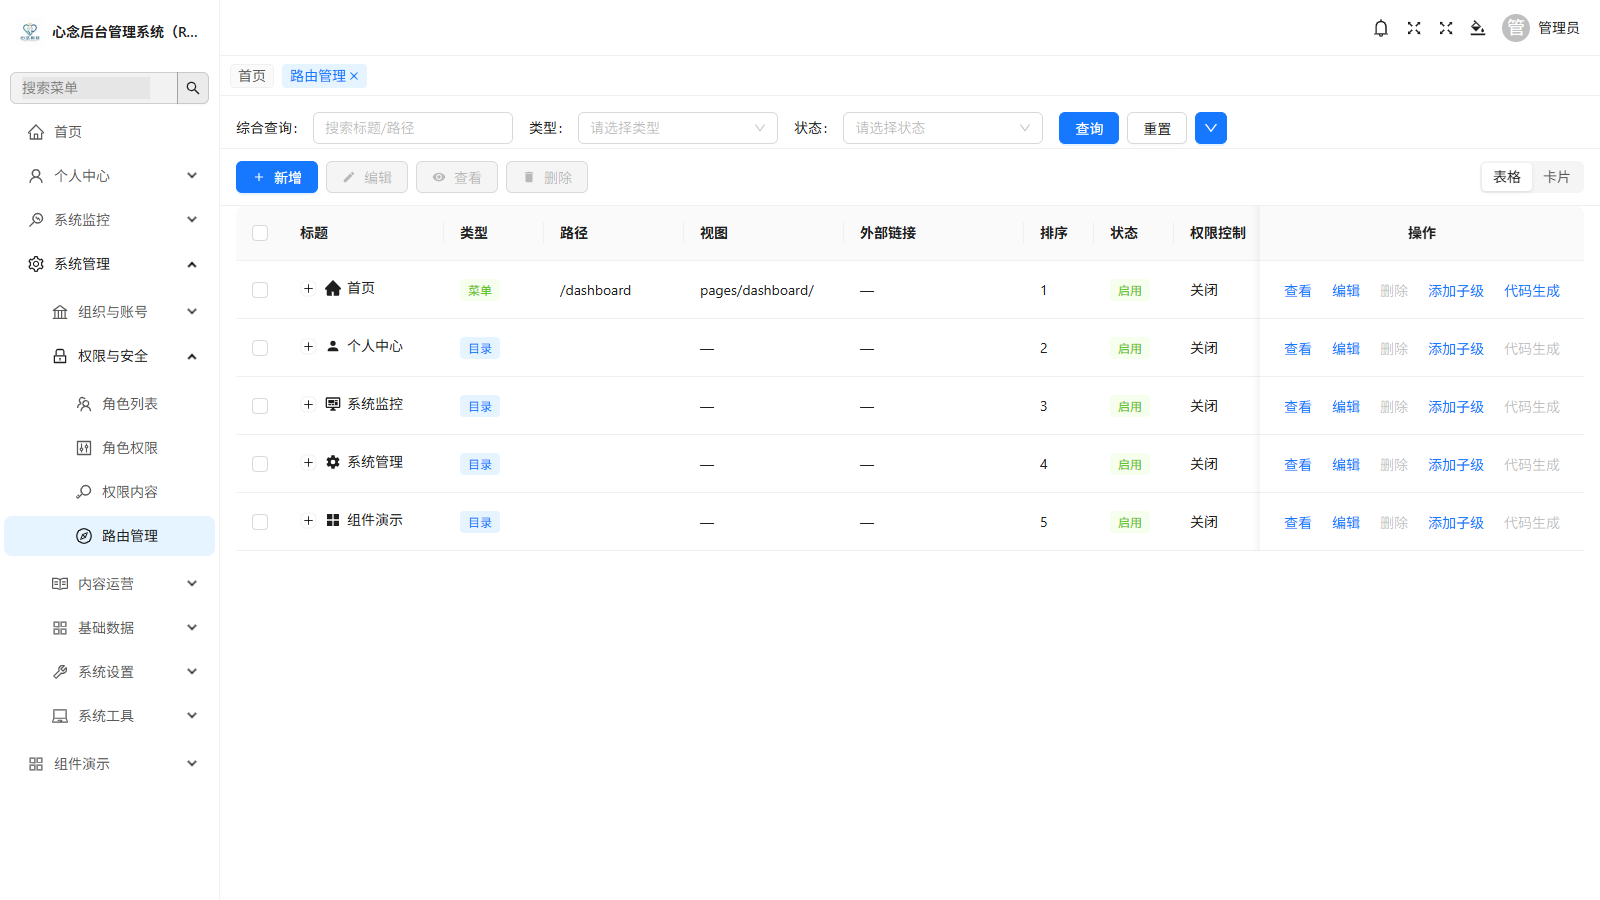This screenshot has height=900, width=1600.
Task: Click 编辑 for the 个人中心 row
Action: [x=1346, y=349]
